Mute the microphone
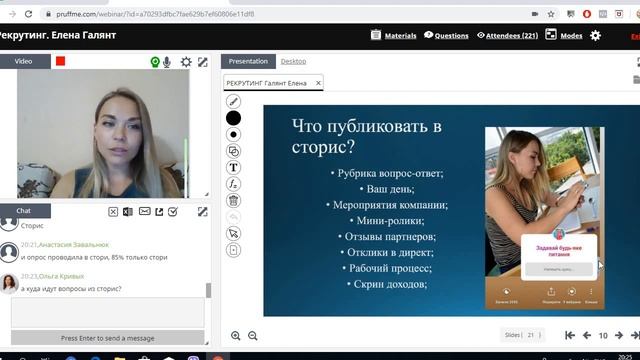Viewport: 640px width, 360px height. (167, 62)
